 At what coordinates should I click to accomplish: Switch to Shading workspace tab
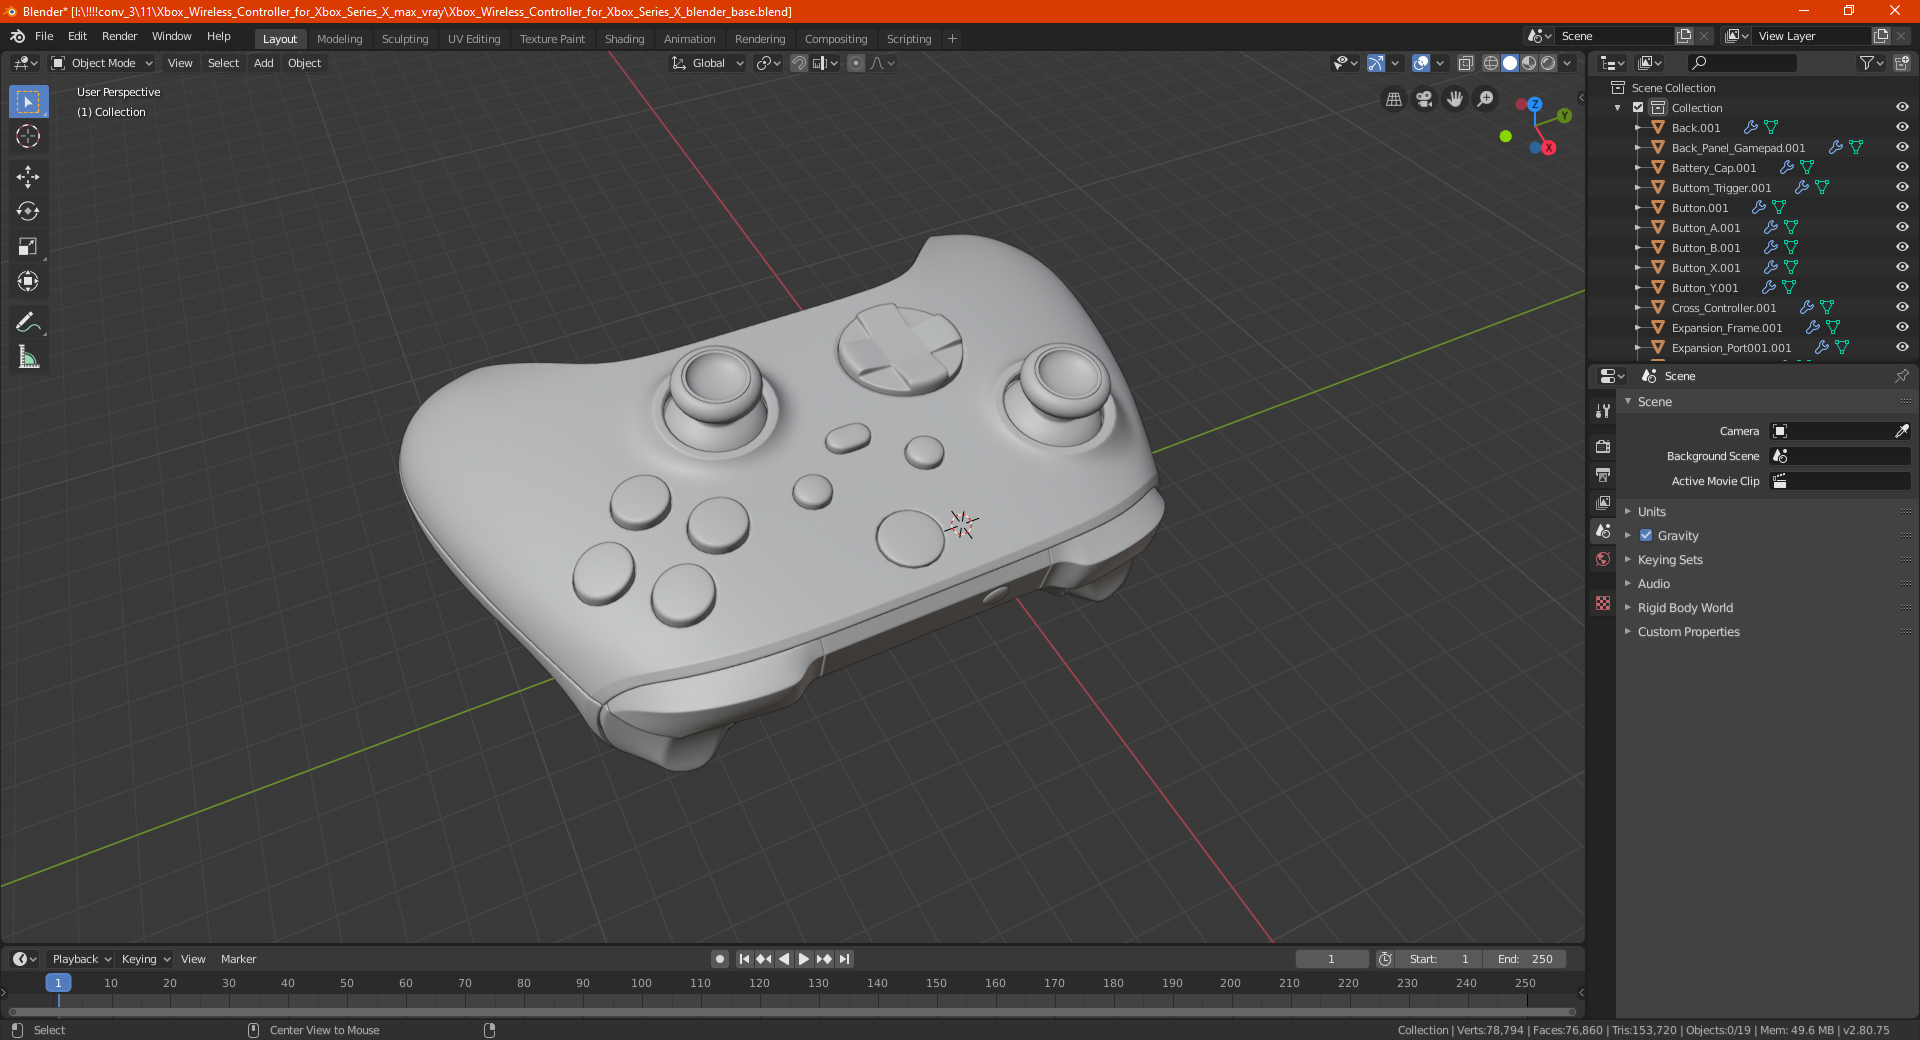pyautogui.click(x=624, y=39)
